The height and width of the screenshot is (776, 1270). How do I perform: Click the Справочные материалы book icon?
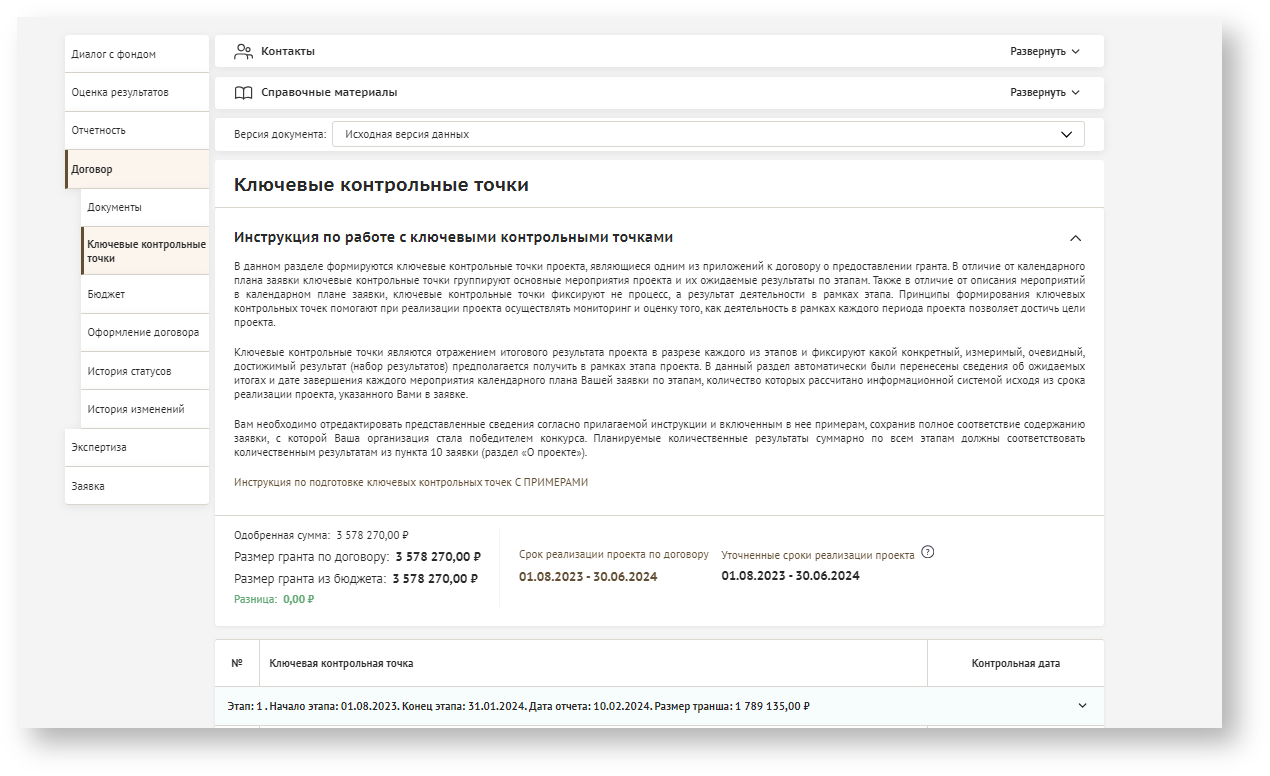pyautogui.click(x=243, y=92)
